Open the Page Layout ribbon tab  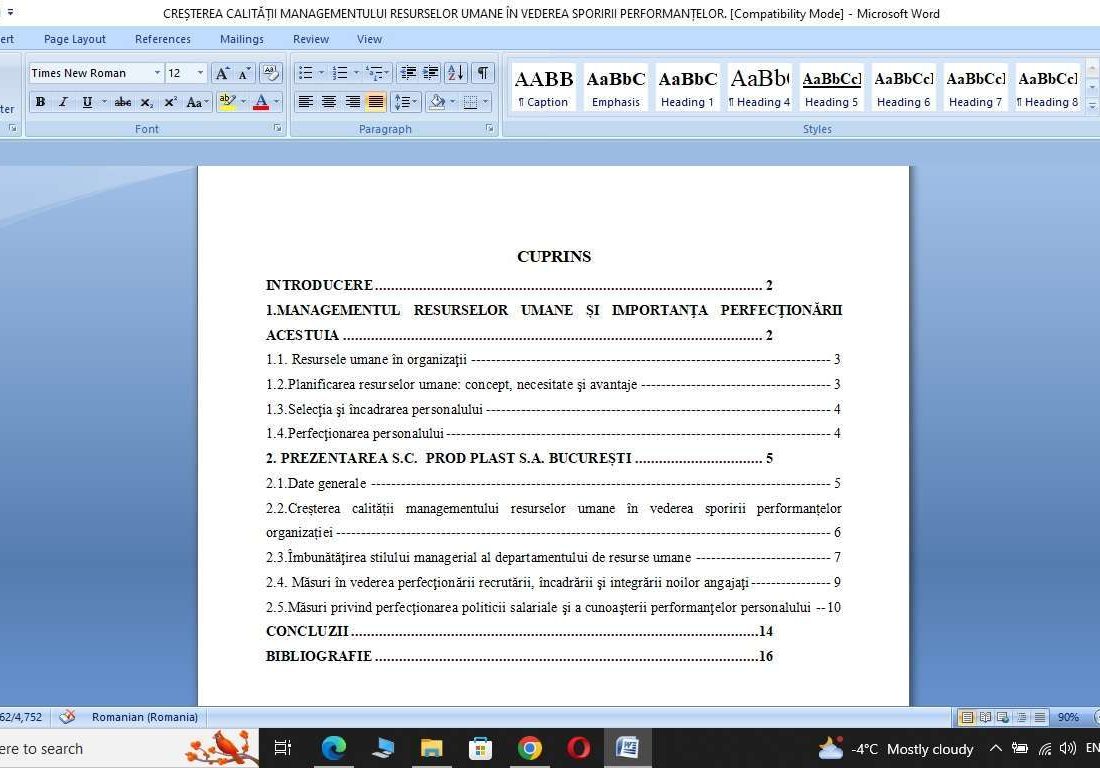74,39
